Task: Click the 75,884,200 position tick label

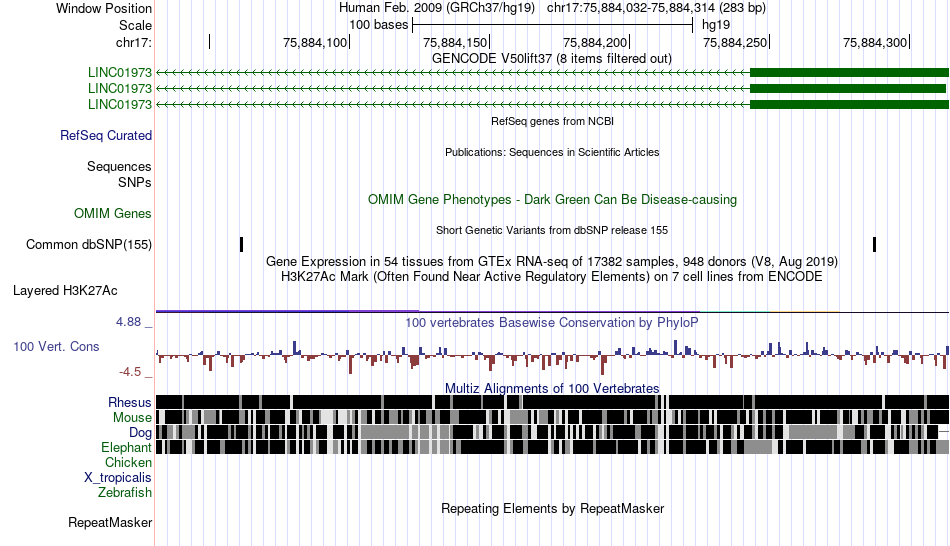Action: click(x=595, y=42)
